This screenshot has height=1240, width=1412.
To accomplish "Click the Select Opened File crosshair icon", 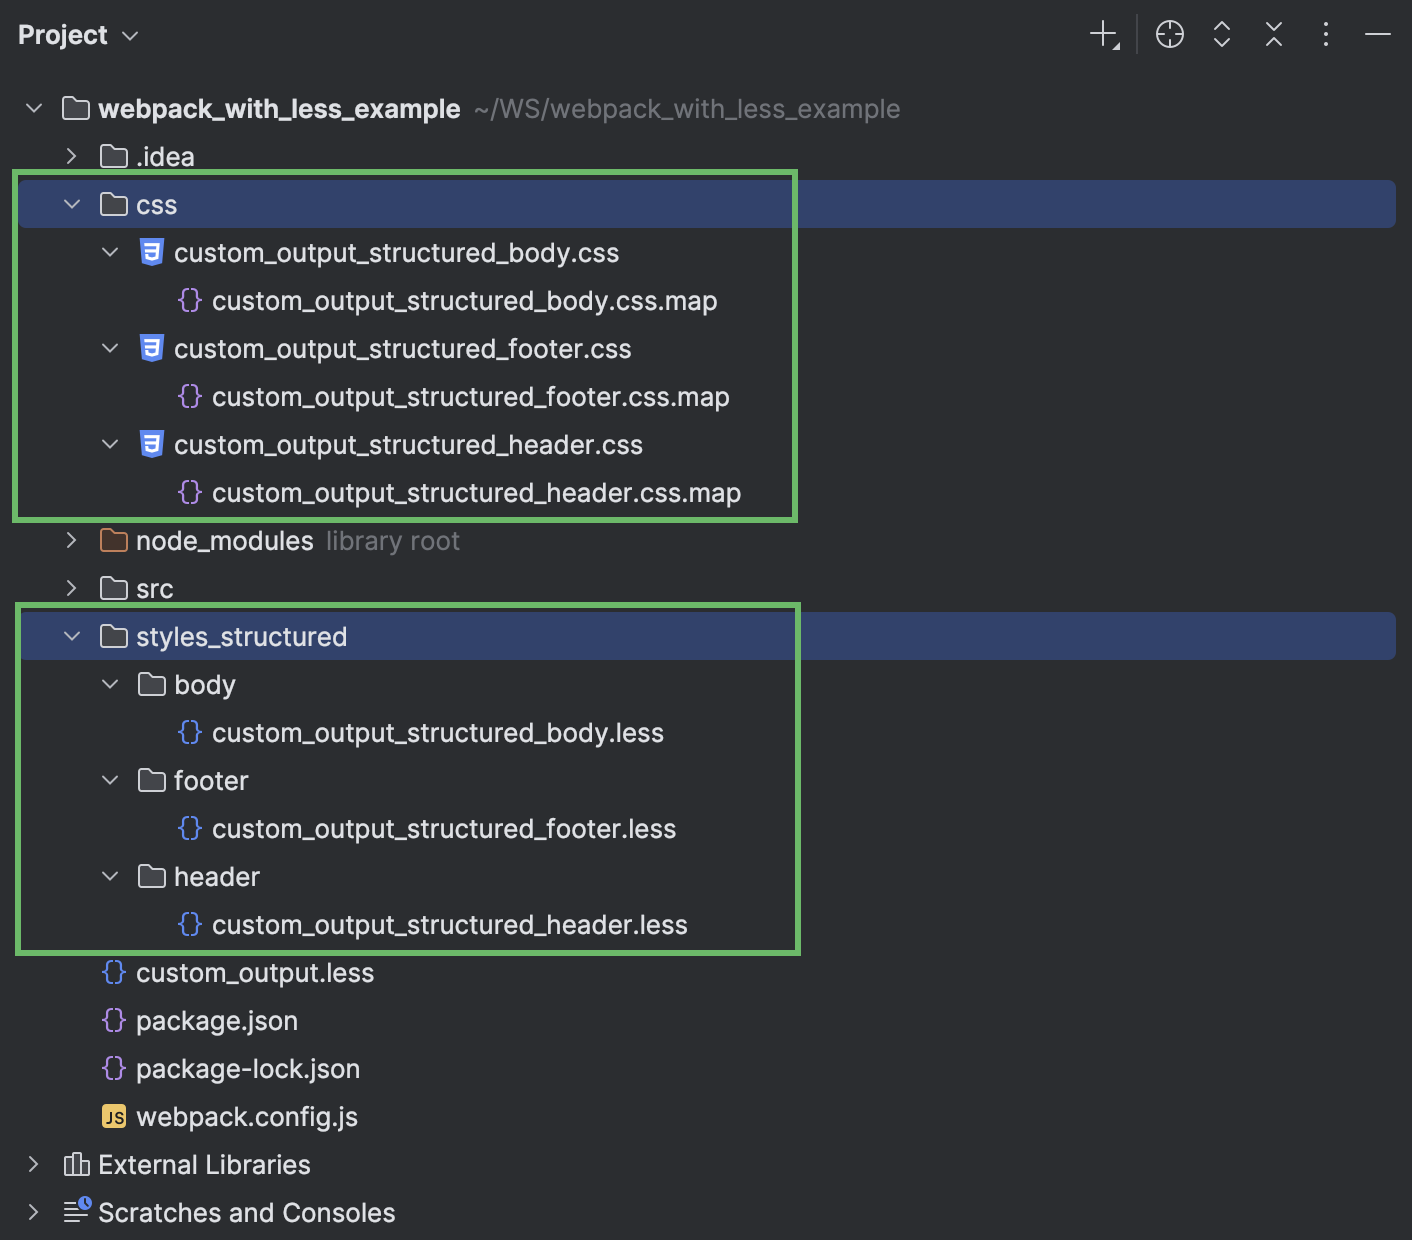I will (1169, 33).
